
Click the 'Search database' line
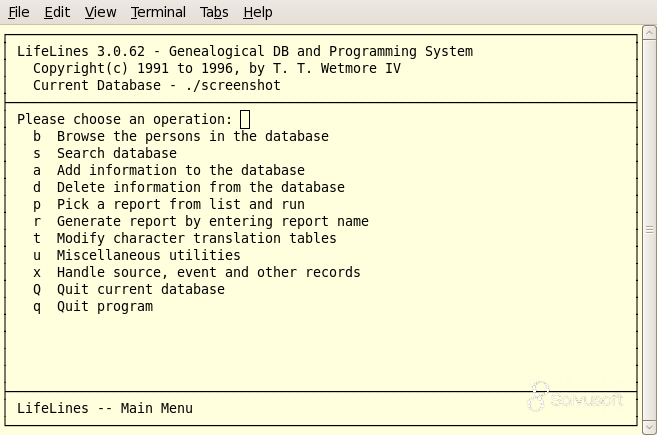(x=117, y=153)
